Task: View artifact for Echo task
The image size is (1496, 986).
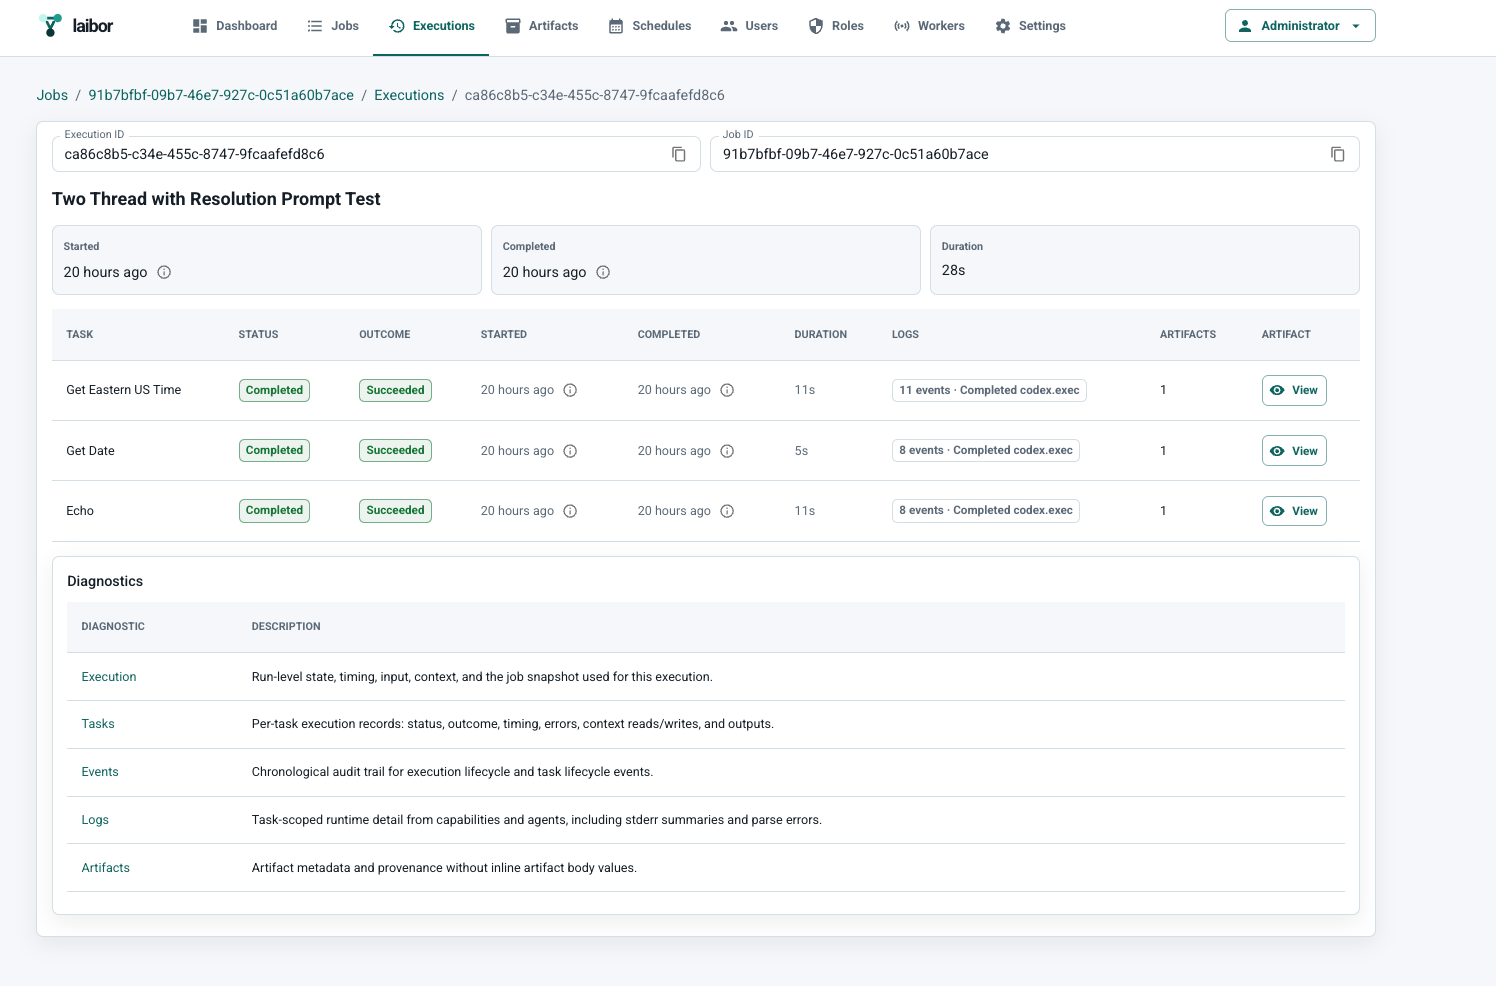Action: click(1294, 511)
